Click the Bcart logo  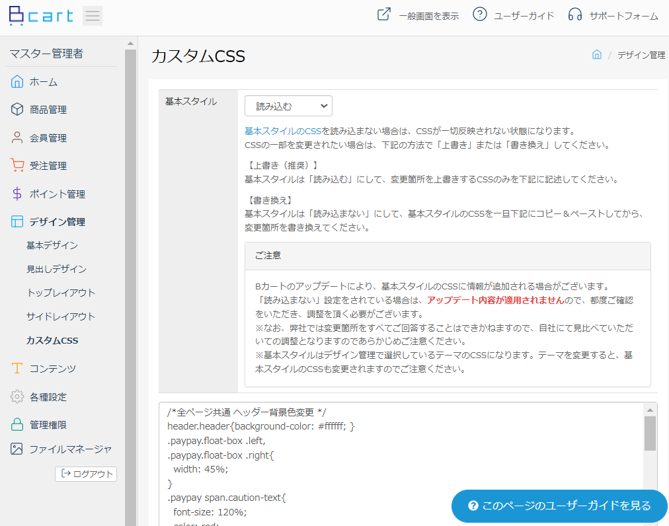(x=41, y=16)
